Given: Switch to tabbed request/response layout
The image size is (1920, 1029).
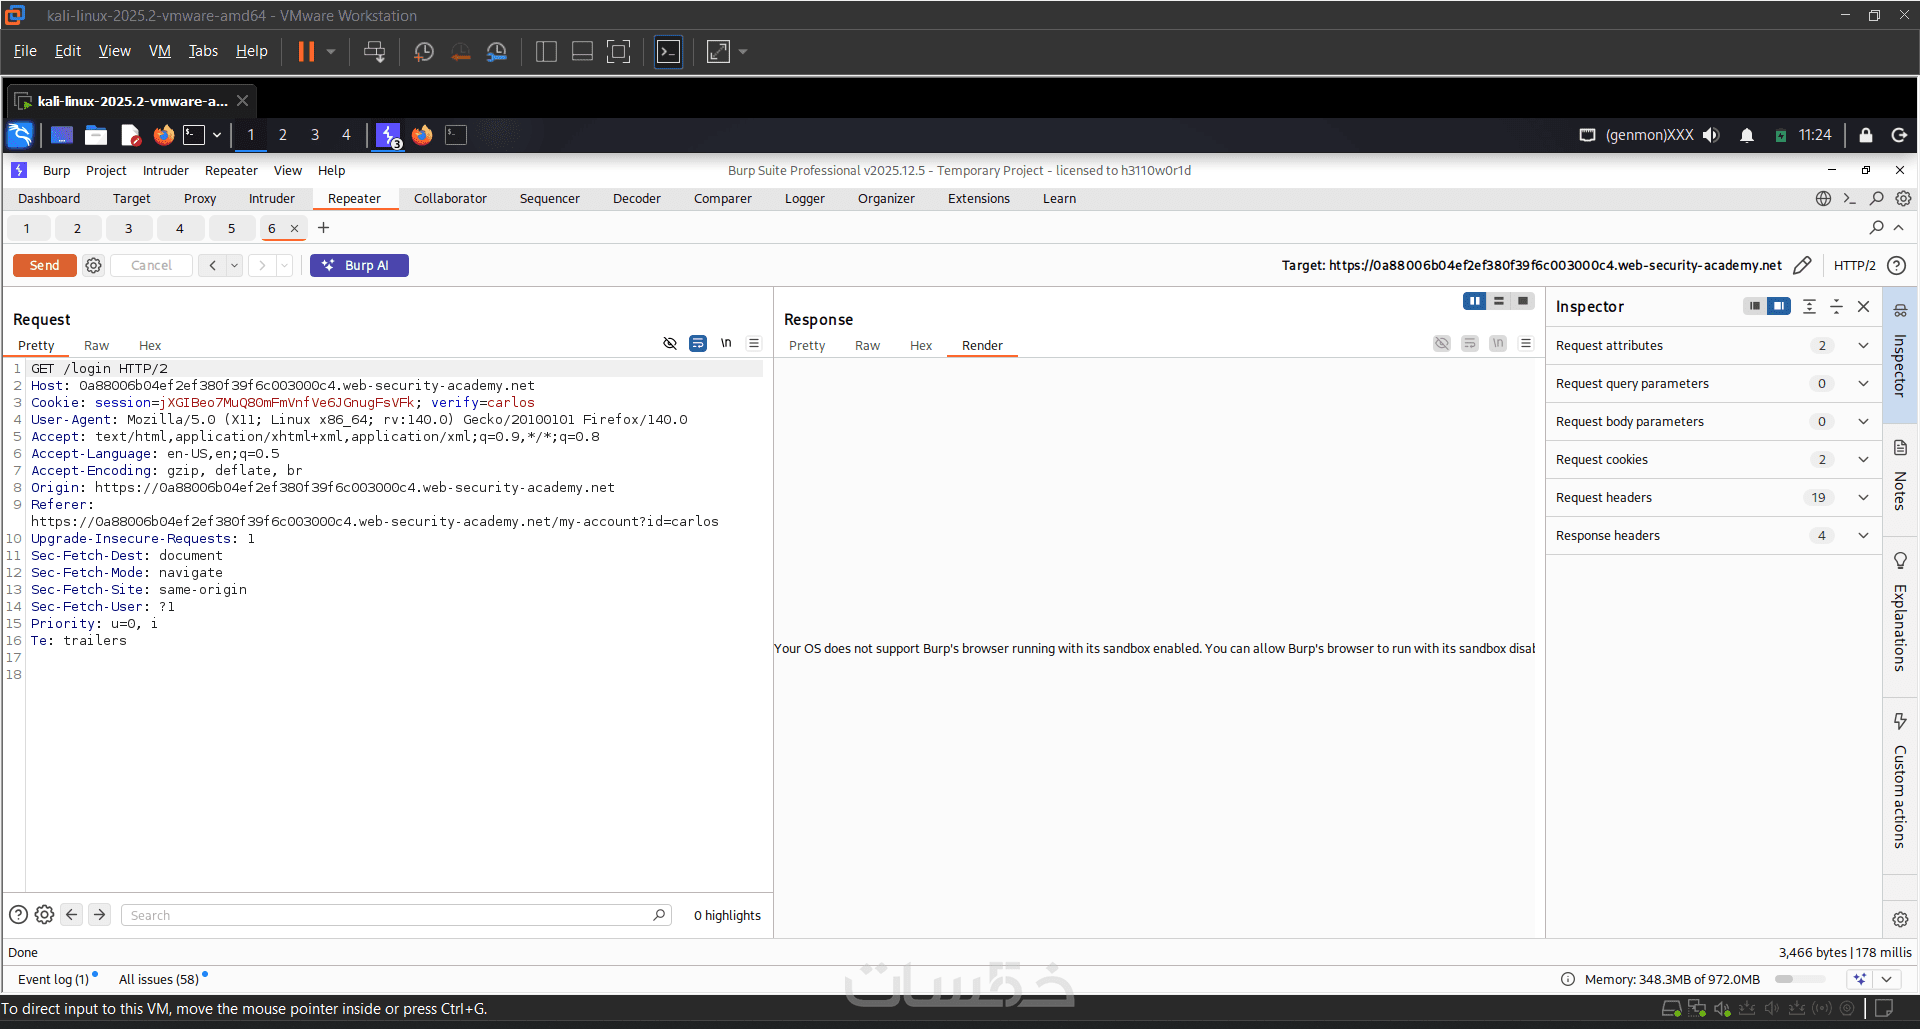Looking at the screenshot, I should click(1523, 301).
